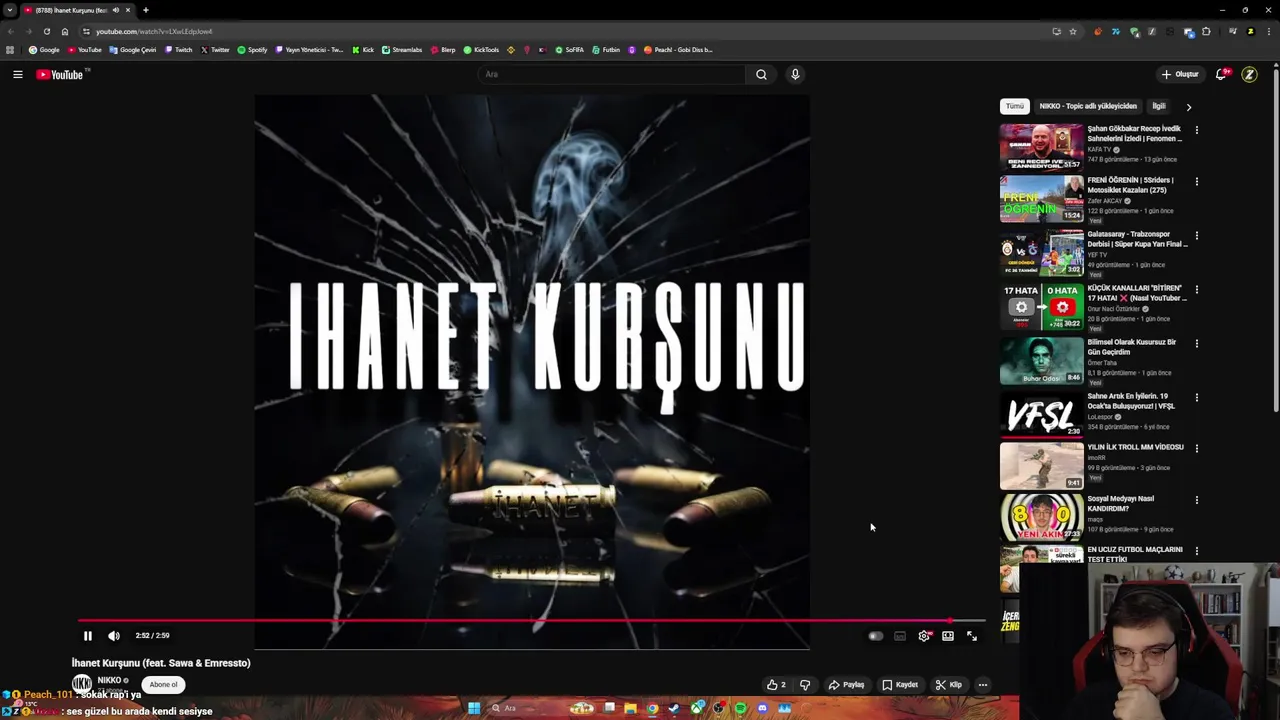Open the FRENİ ÖĞRENİN motorcycle thumbnail
Screen dimensions: 1280x720
coord(1041,198)
